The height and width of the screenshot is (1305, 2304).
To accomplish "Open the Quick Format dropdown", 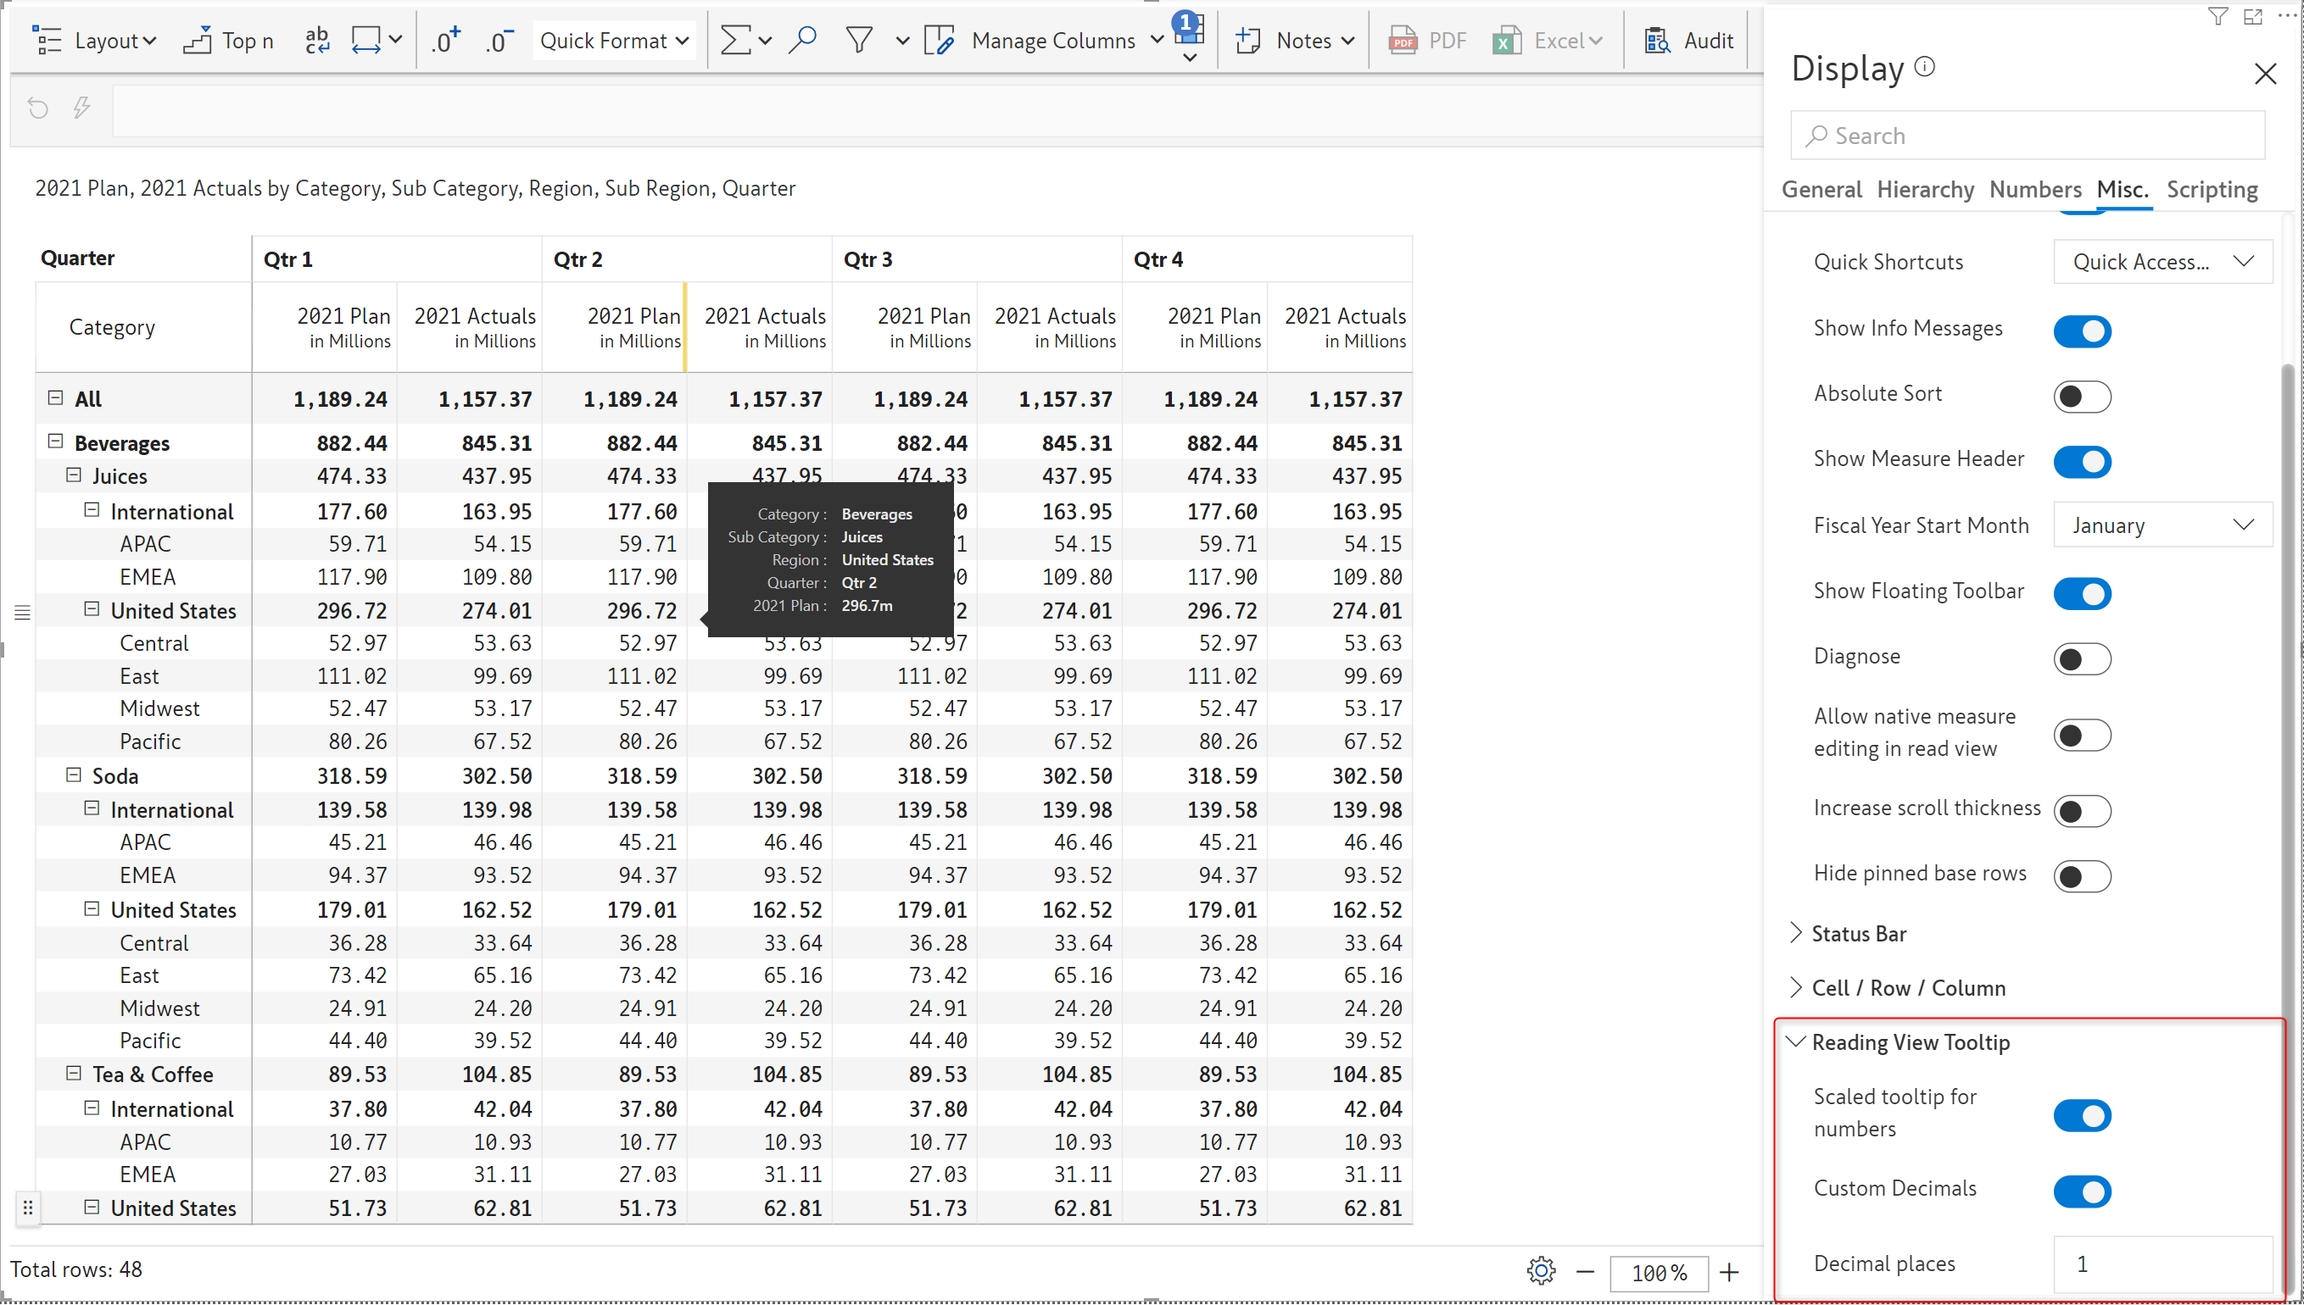I will point(614,41).
